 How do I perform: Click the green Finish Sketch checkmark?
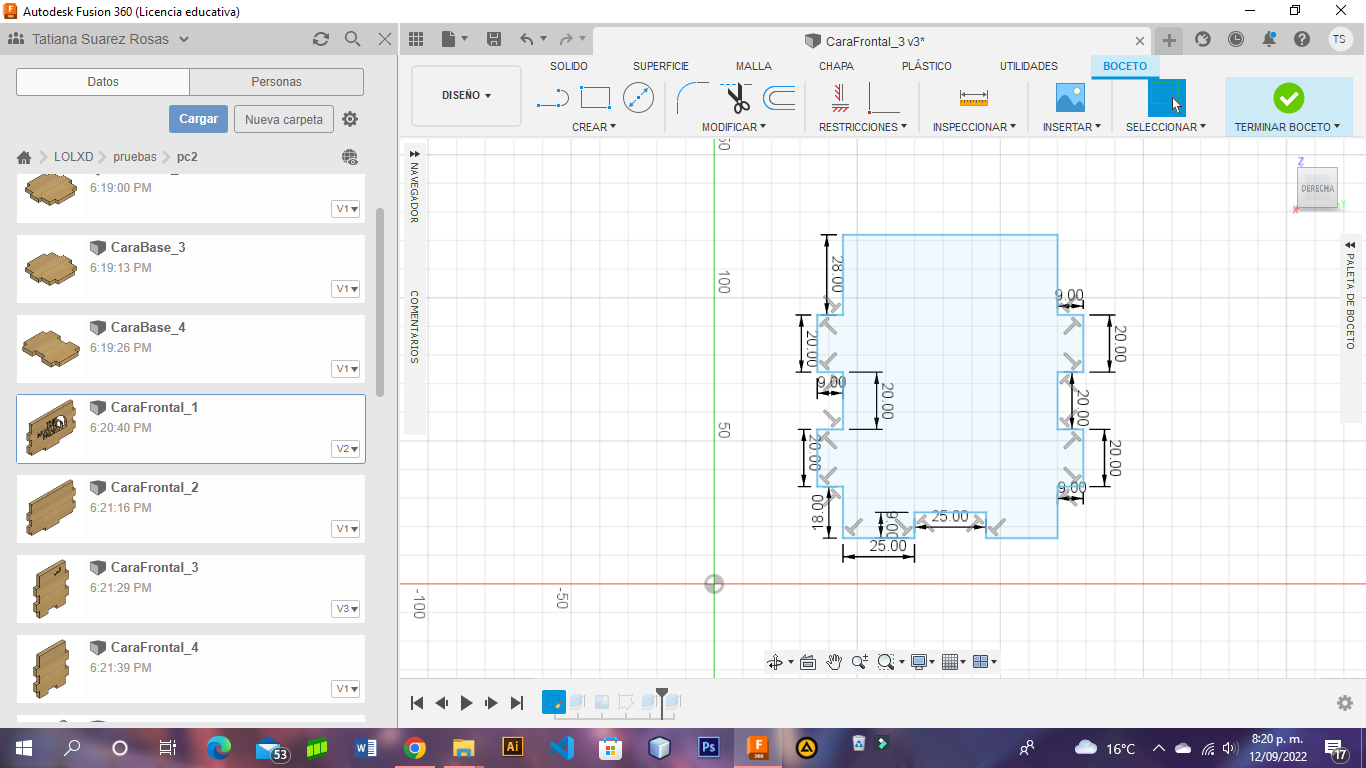pyautogui.click(x=1288, y=98)
